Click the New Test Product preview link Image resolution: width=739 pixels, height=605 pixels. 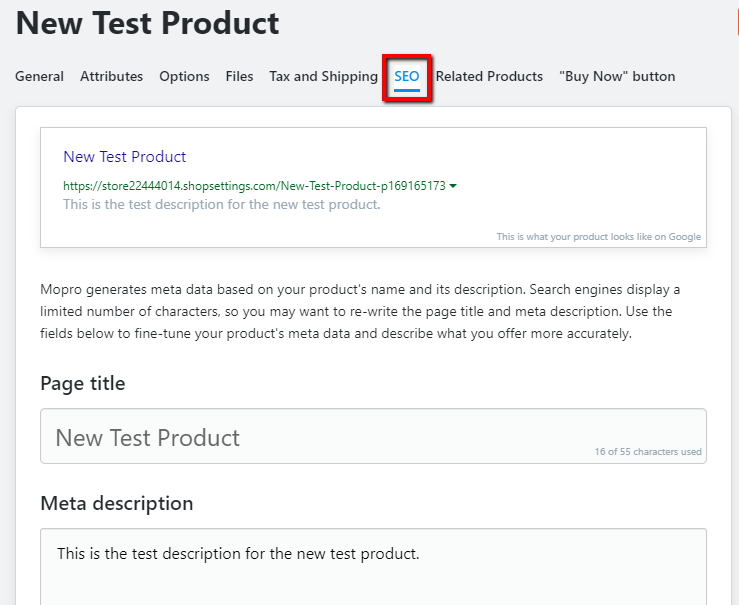click(125, 156)
